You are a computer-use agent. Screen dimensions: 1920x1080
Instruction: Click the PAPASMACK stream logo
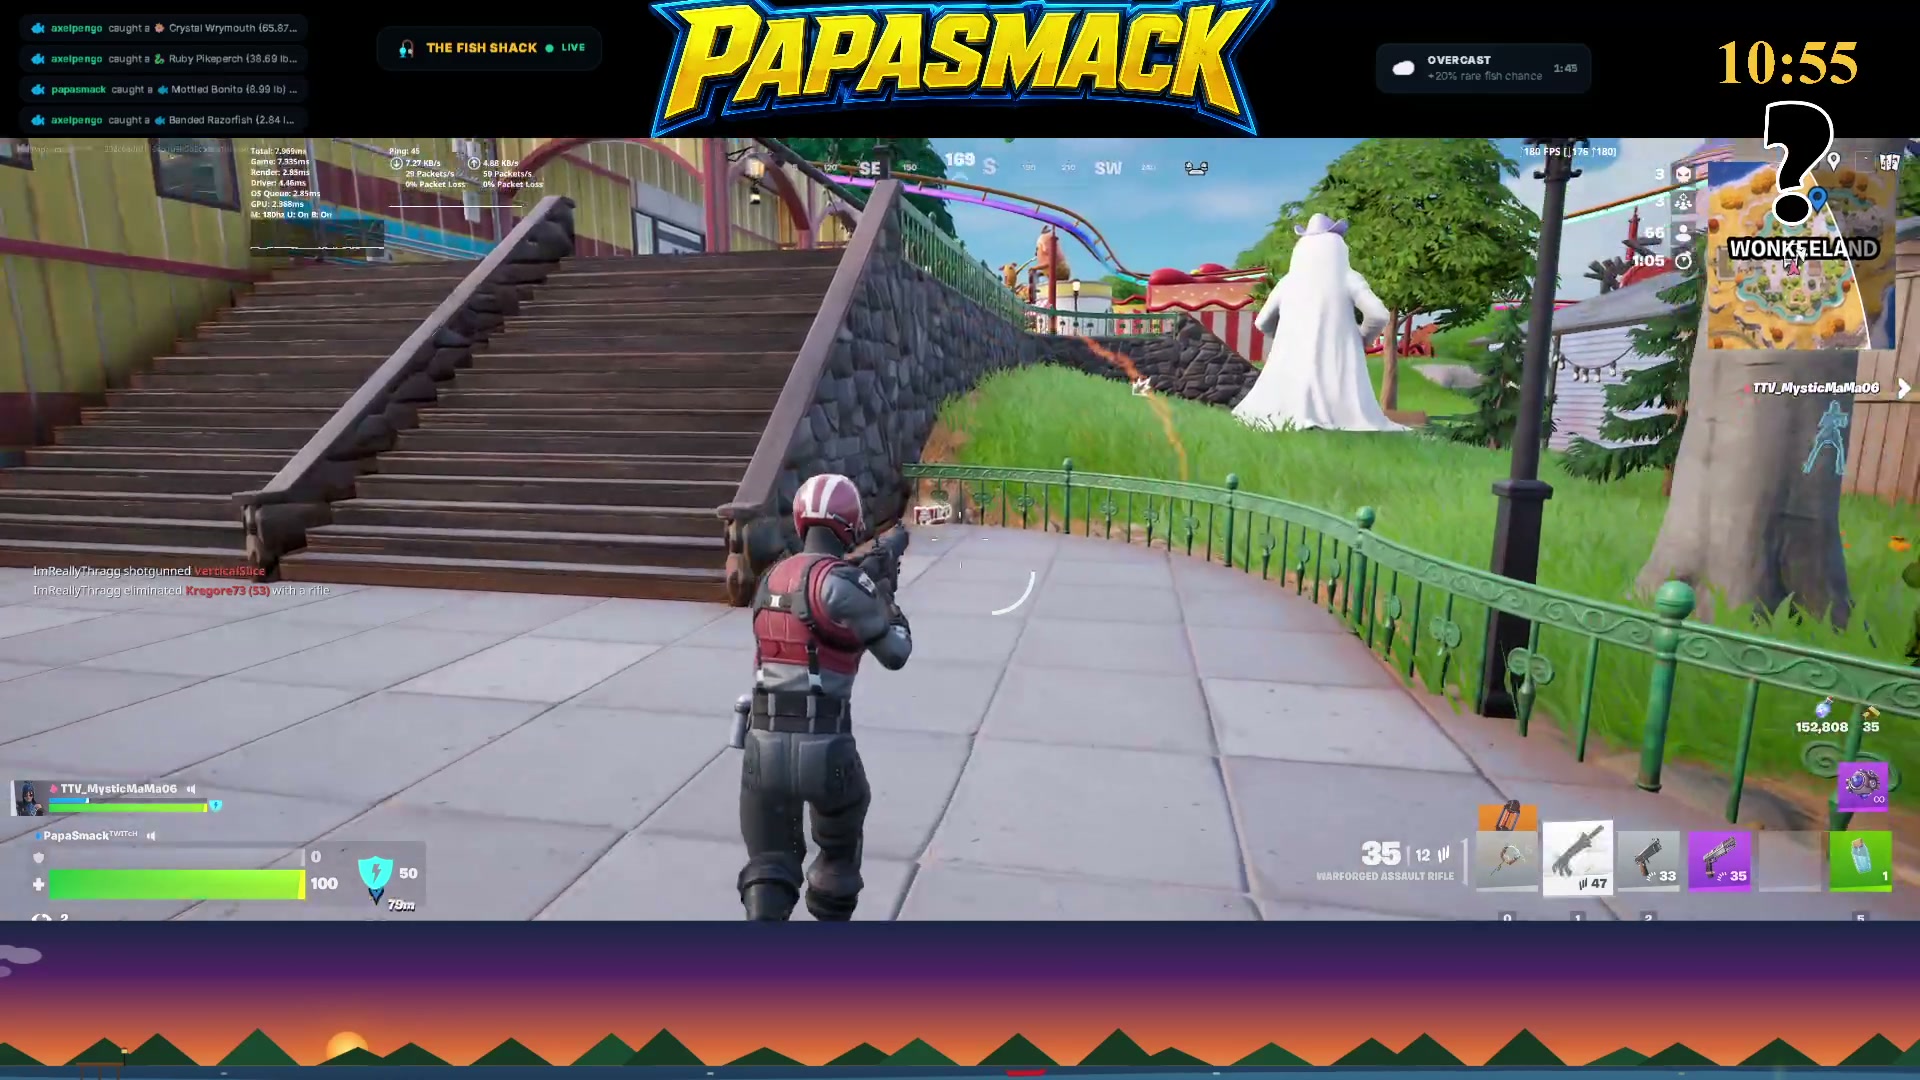[961, 66]
